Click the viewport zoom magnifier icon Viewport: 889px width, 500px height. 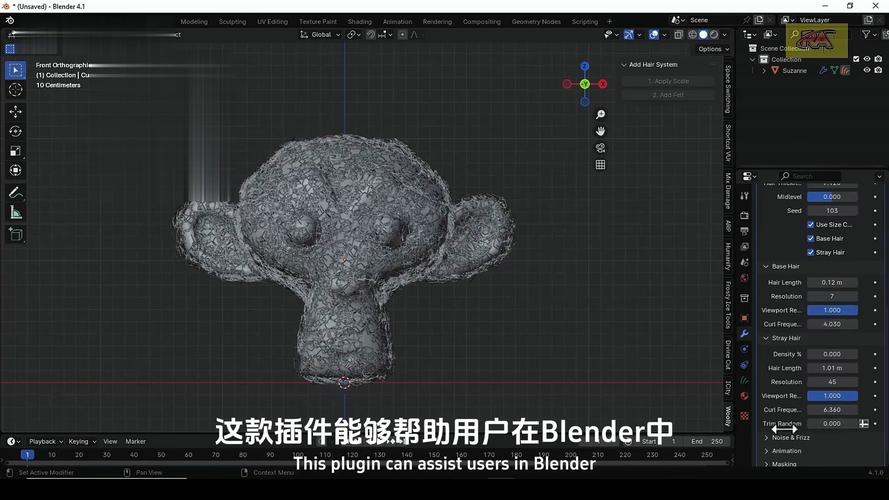pyautogui.click(x=600, y=115)
